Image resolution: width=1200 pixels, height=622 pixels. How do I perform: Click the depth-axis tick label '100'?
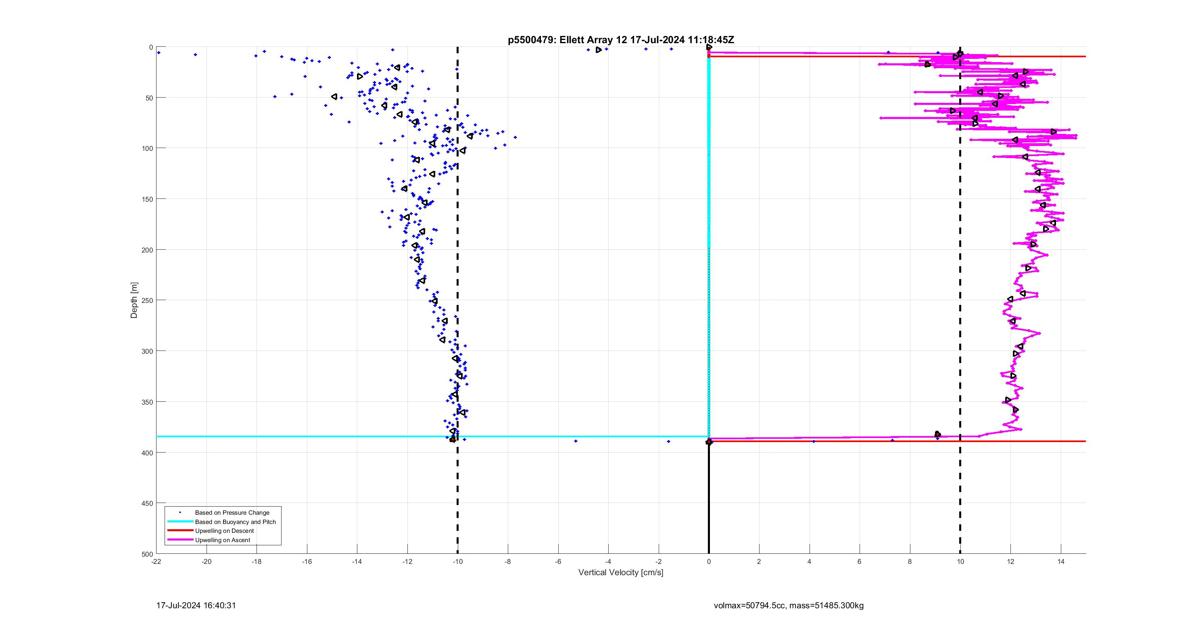click(146, 148)
